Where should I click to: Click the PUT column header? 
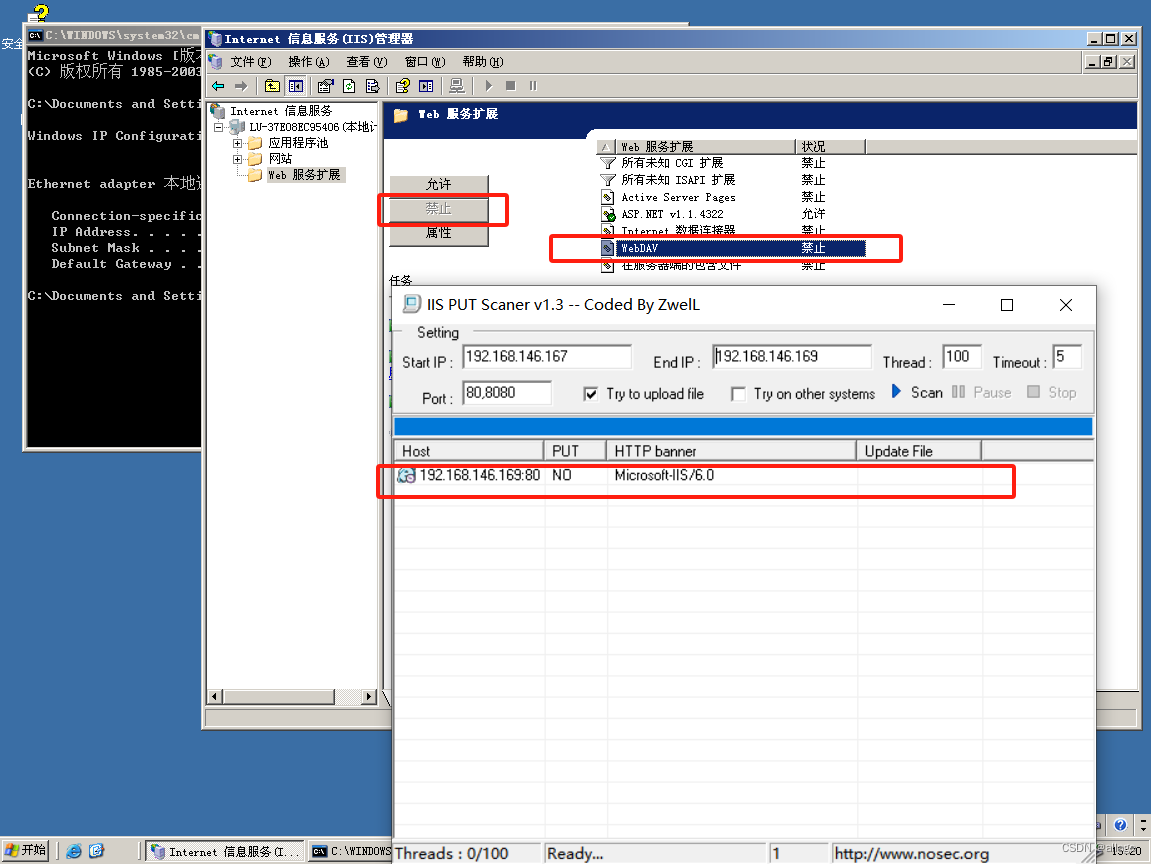pos(575,451)
